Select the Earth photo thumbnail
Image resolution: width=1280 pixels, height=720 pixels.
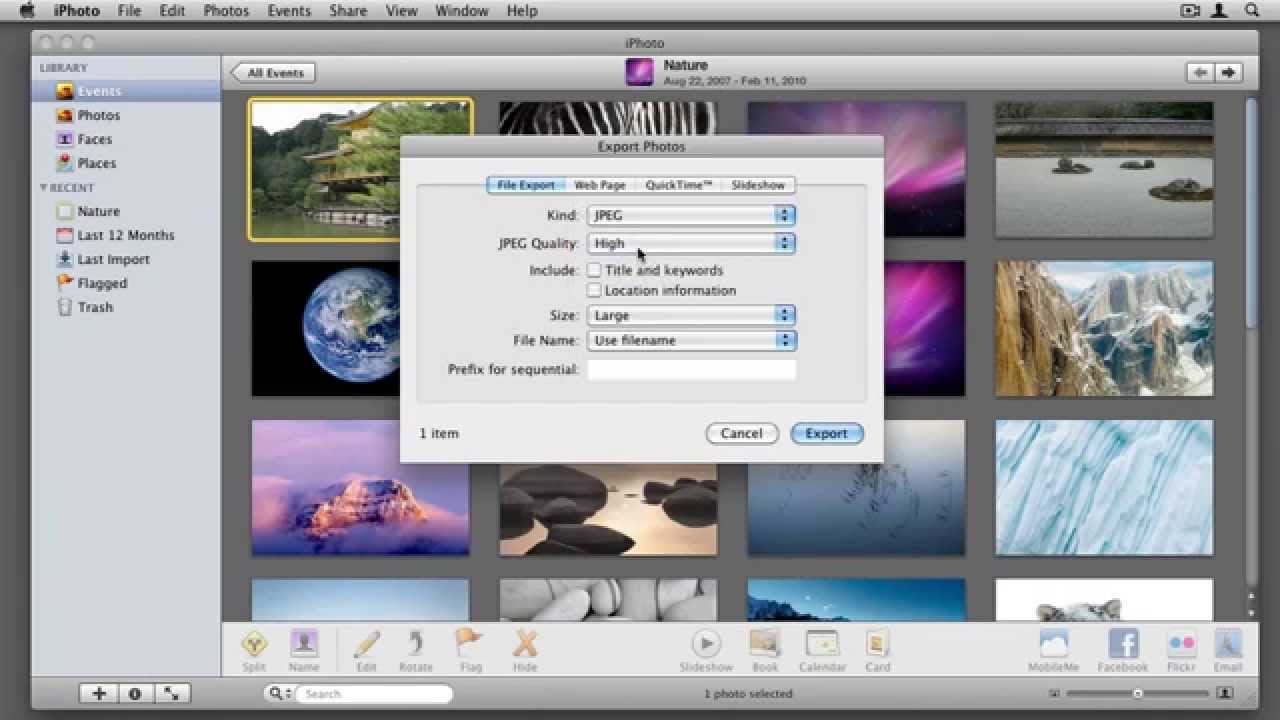[326, 329]
